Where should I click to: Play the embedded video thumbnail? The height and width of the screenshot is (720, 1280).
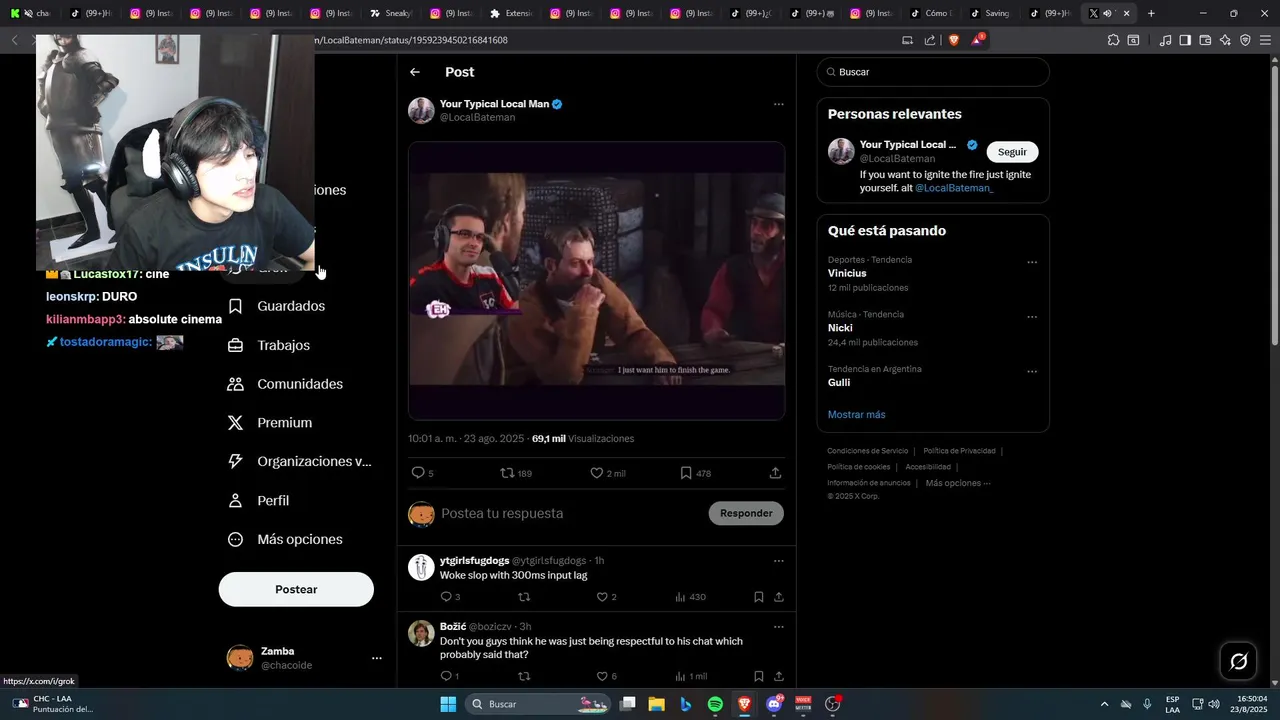pos(596,280)
